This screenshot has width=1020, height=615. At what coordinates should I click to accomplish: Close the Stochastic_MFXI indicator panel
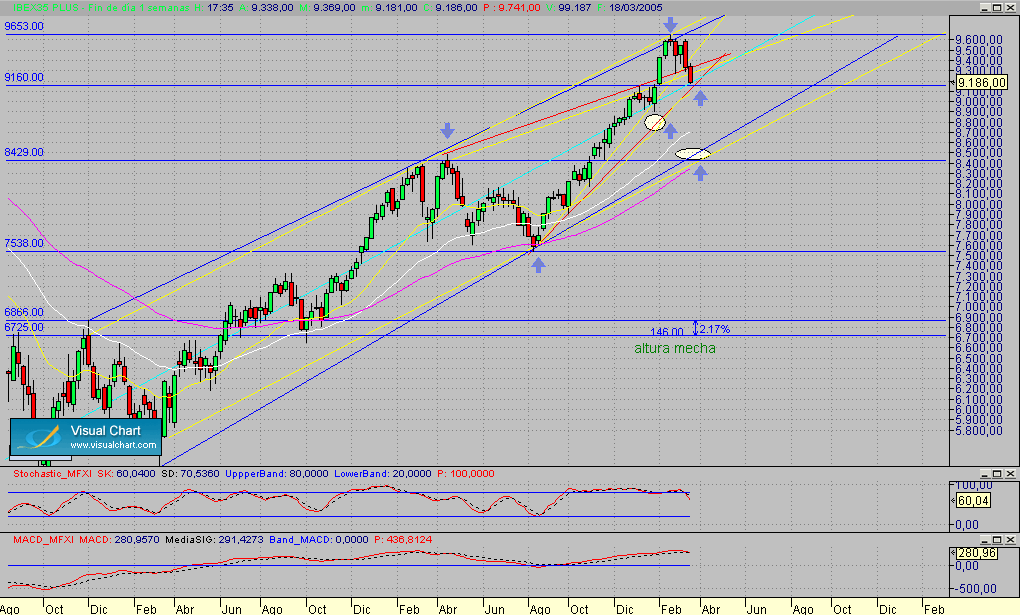(x=1010, y=474)
